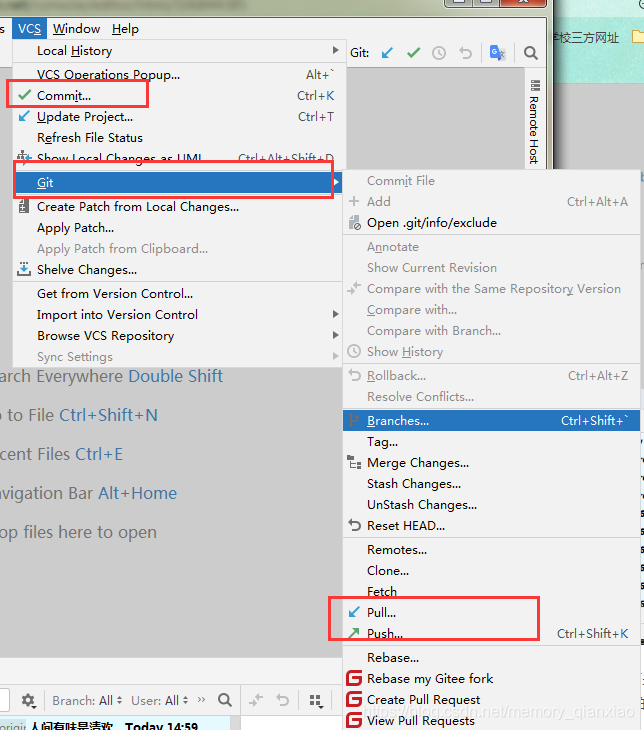Click the bottom panel compare arrows icon

(x=256, y=700)
